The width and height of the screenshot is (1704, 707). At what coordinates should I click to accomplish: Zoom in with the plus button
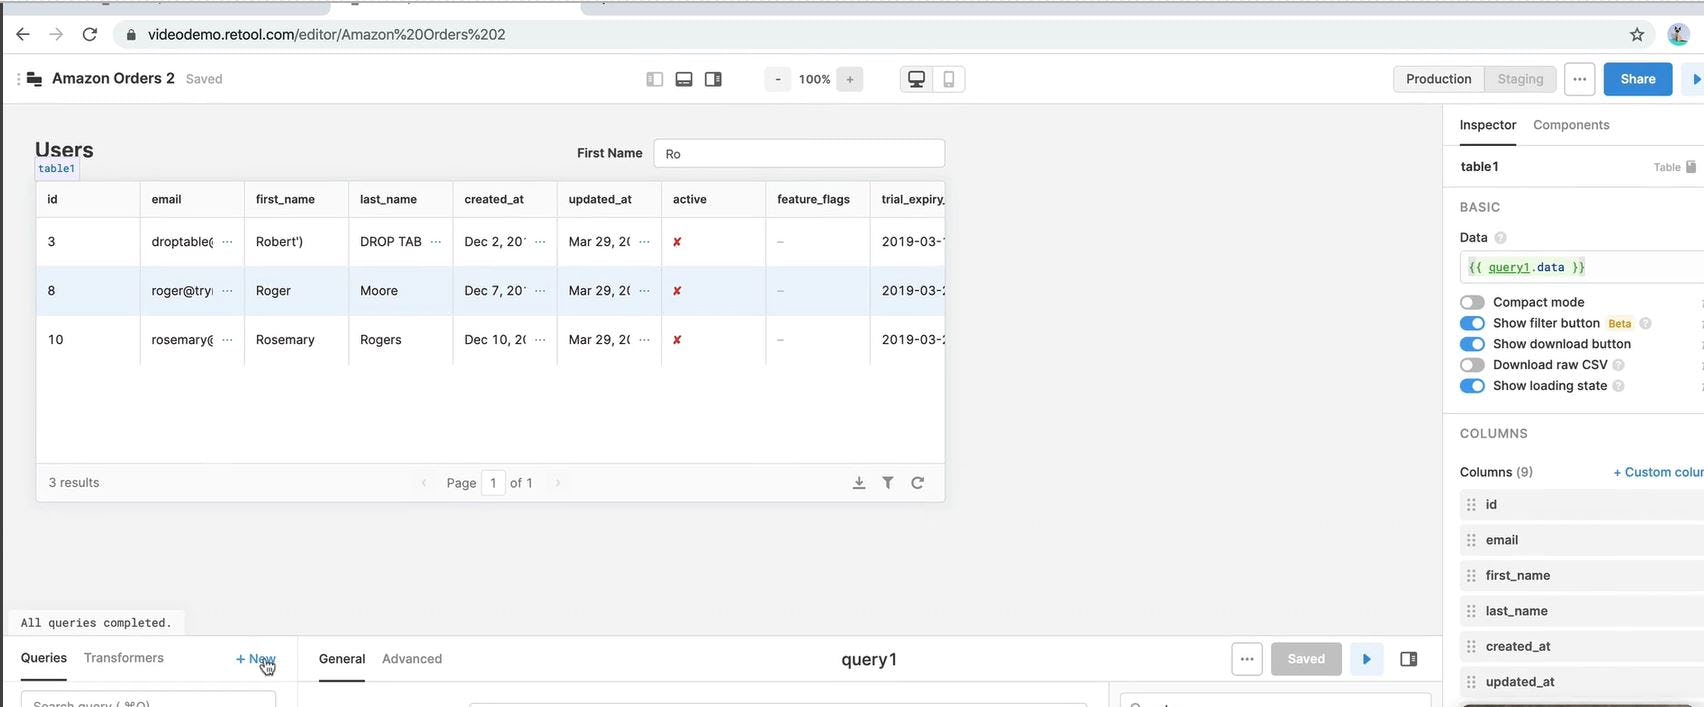pyautogui.click(x=850, y=79)
